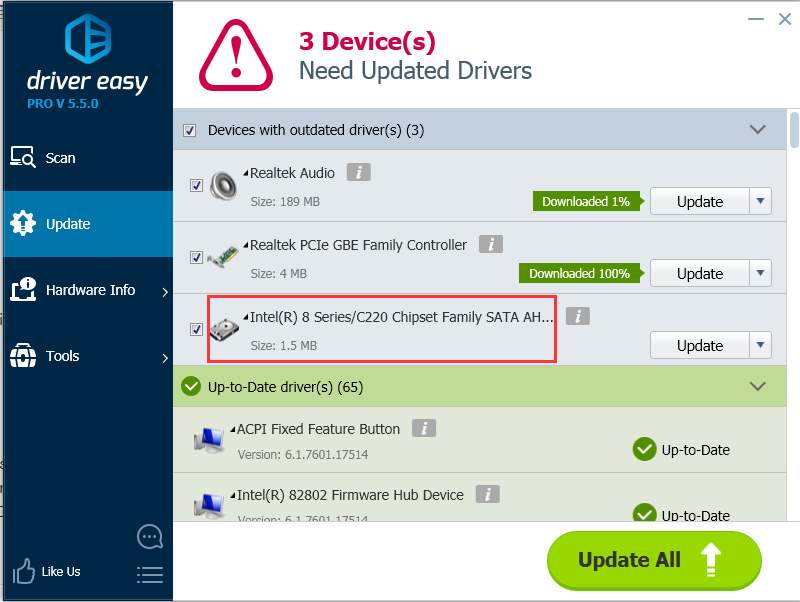Viewport: 800px width, 602px height.
Task: Collapse the Up-to-Date driver(s) section
Action: [758, 386]
